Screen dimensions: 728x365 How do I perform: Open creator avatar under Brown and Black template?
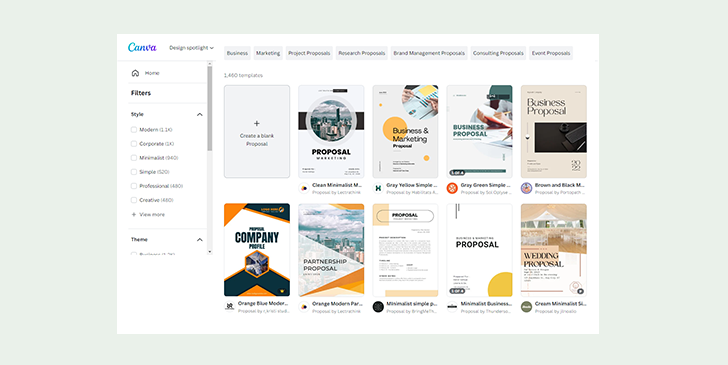(526, 189)
